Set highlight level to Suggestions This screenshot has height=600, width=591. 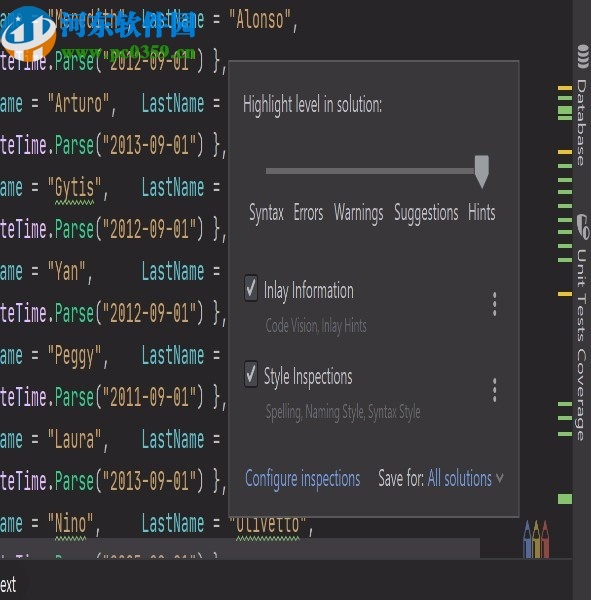point(426,213)
